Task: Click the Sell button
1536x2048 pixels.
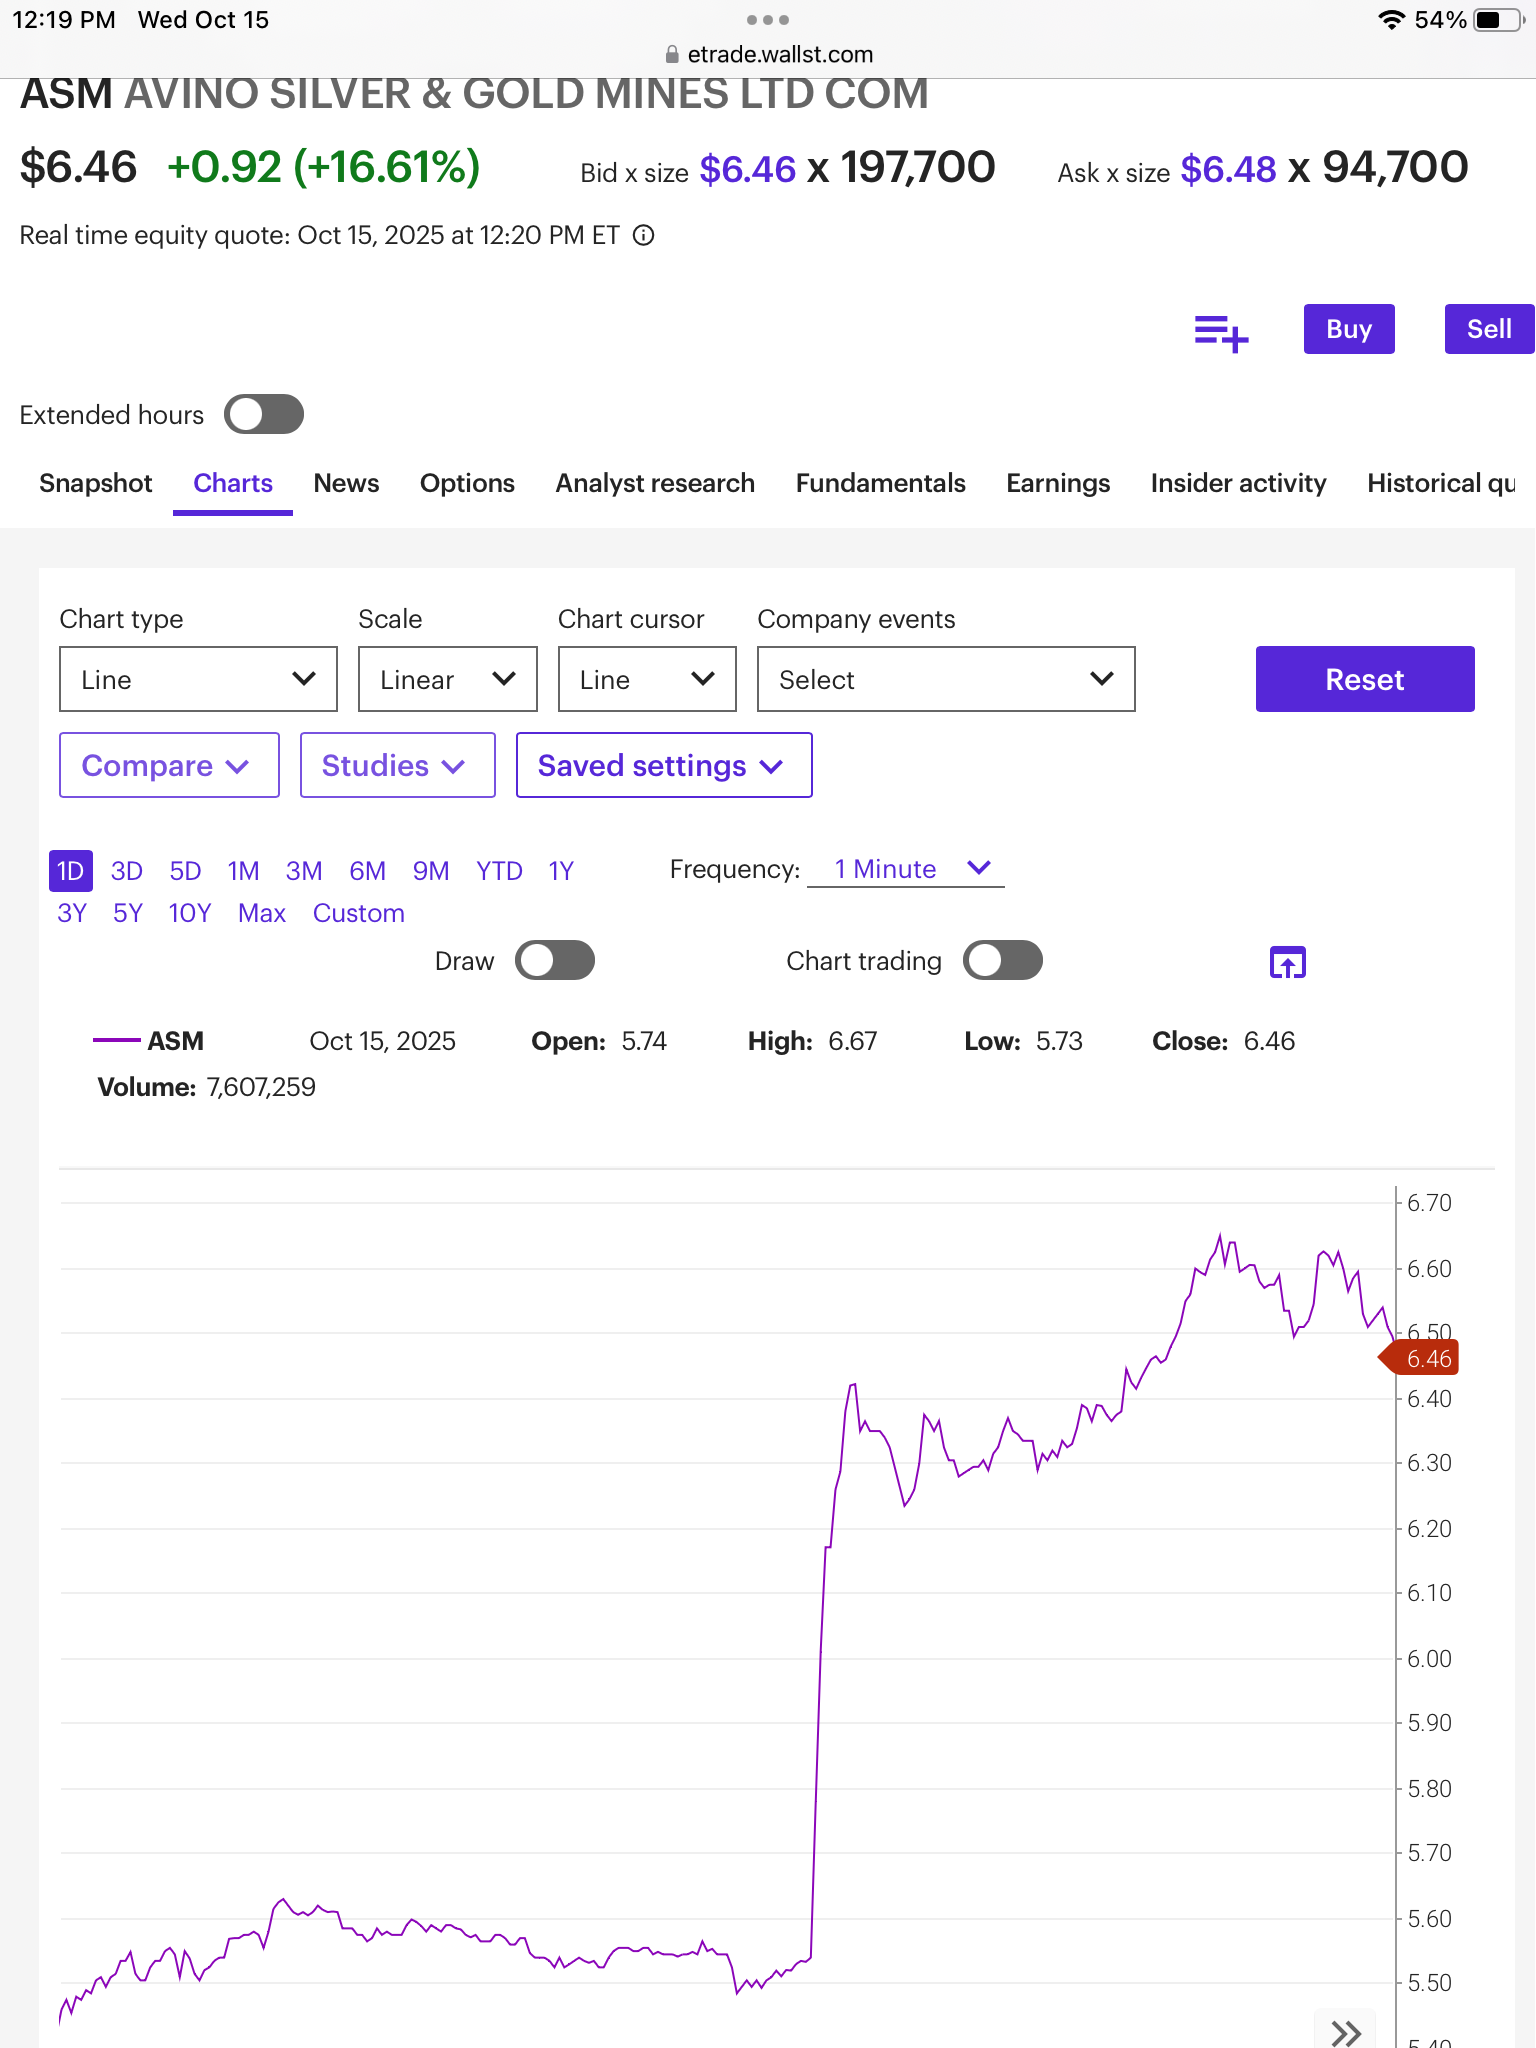Action: 1490,329
